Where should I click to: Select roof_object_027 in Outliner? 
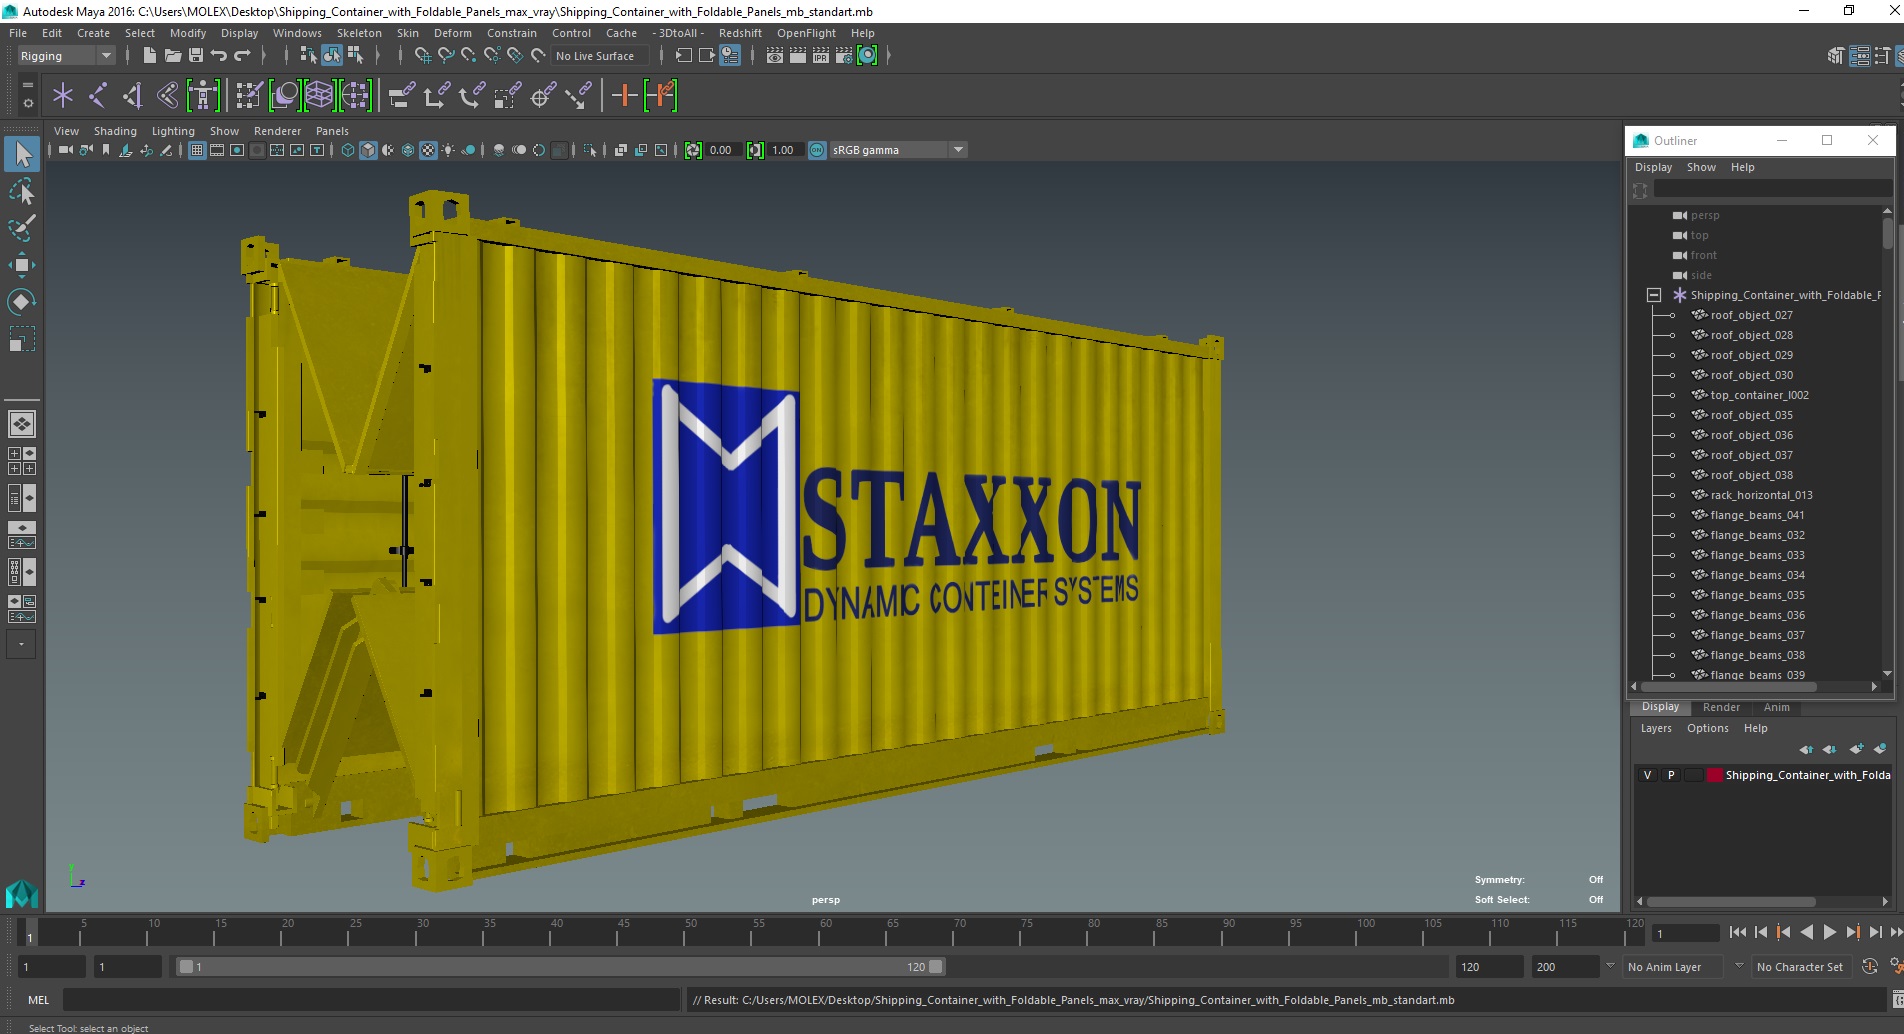point(1751,315)
